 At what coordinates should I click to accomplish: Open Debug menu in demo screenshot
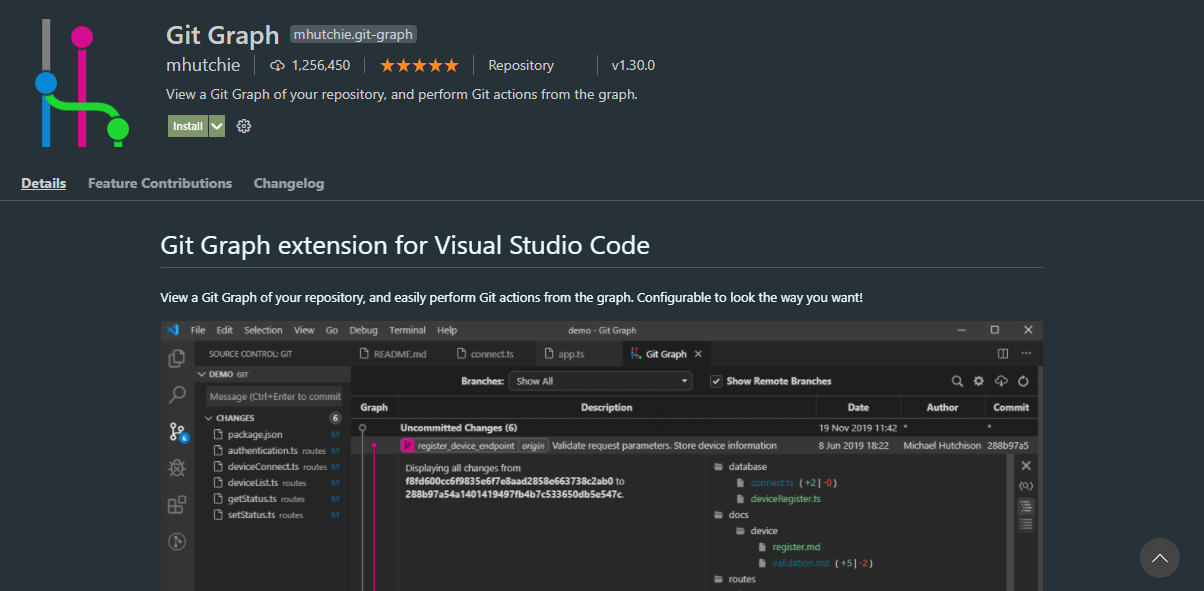pos(364,330)
